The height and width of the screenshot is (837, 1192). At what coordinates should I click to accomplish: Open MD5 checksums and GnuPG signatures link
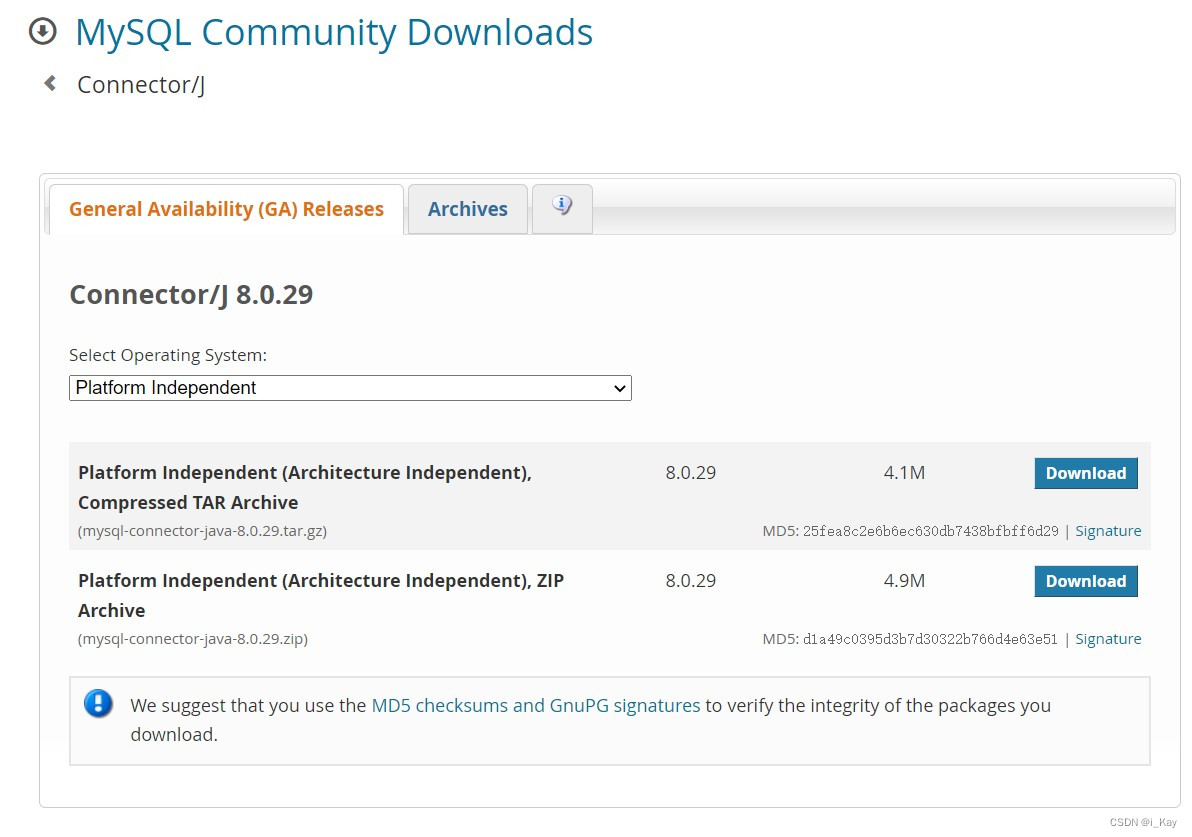pyautogui.click(x=535, y=705)
